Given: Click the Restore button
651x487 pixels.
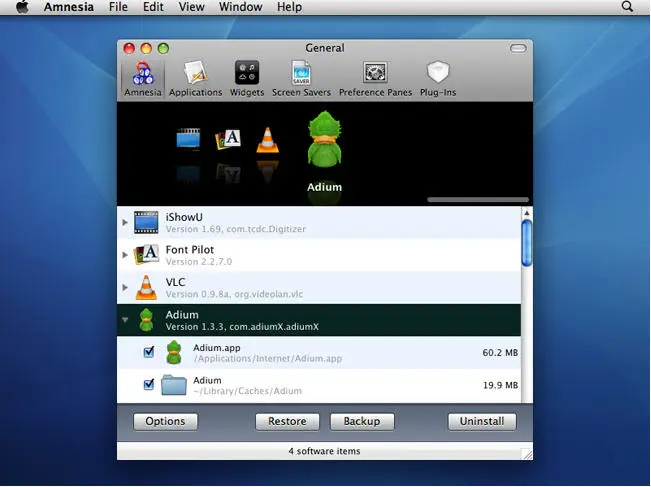Looking at the screenshot, I should click(x=287, y=421).
